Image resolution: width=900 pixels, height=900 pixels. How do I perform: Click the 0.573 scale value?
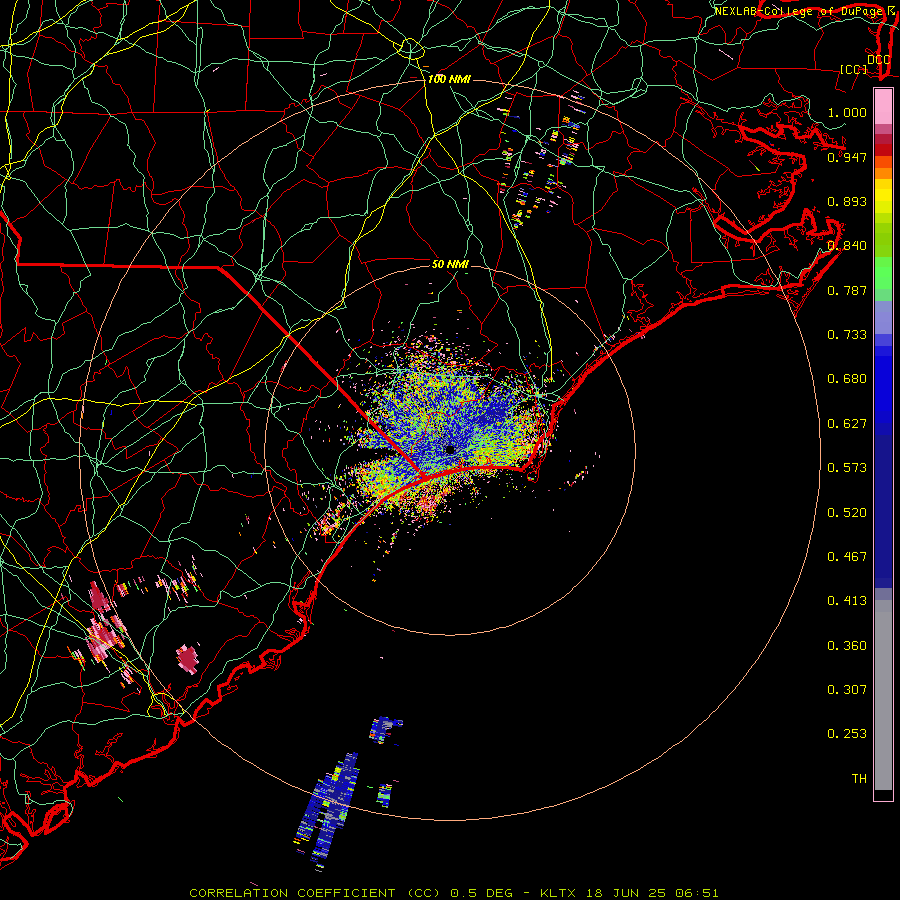pyautogui.click(x=847, y=468)
